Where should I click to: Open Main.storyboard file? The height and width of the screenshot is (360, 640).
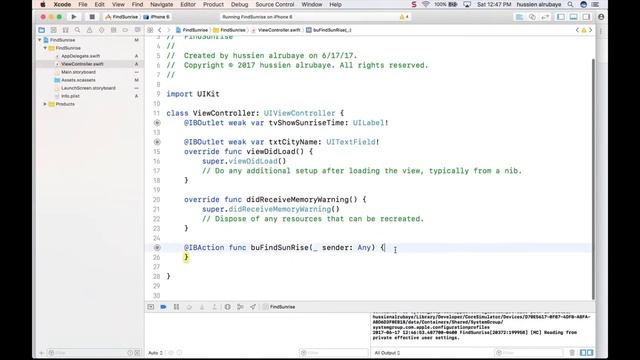click(x=78, y=72)
